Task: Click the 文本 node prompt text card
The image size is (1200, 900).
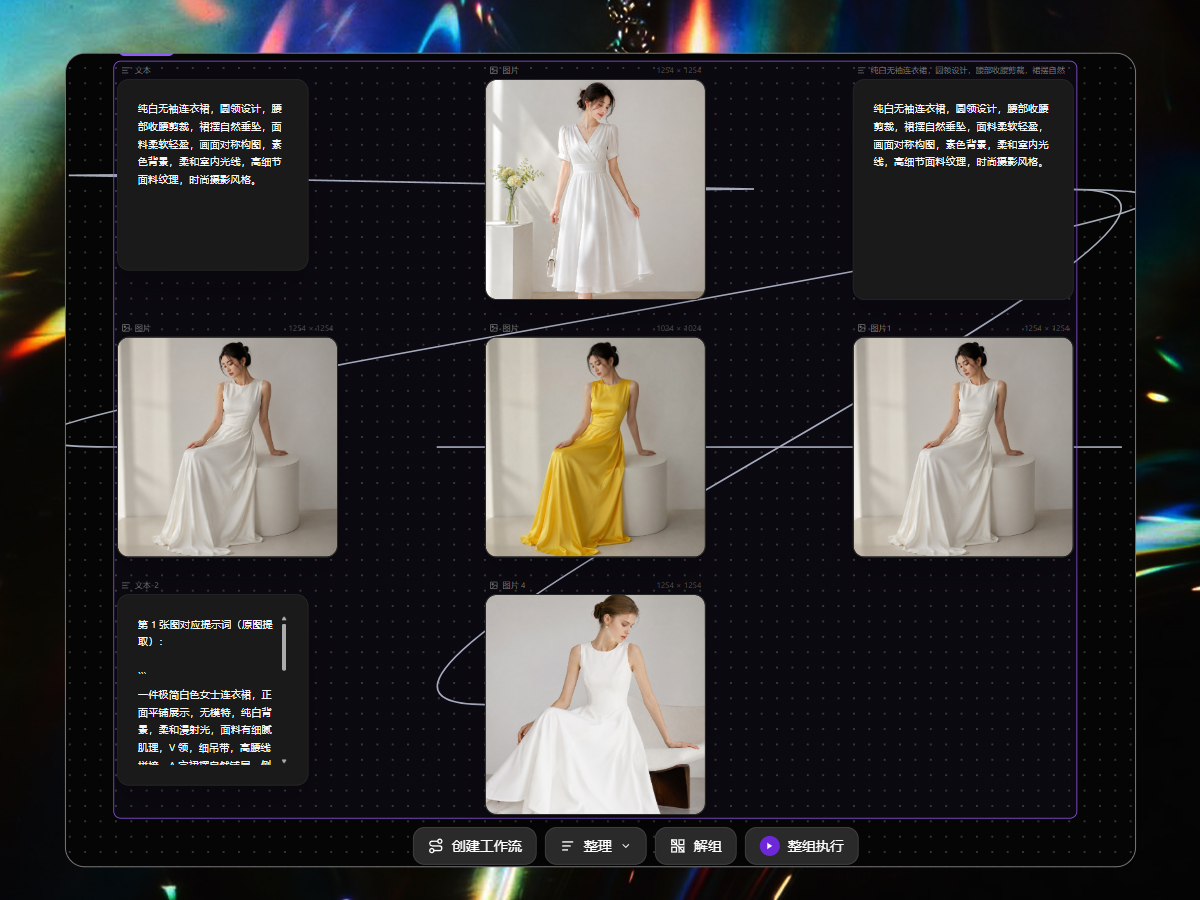Action: click(213, 175)
